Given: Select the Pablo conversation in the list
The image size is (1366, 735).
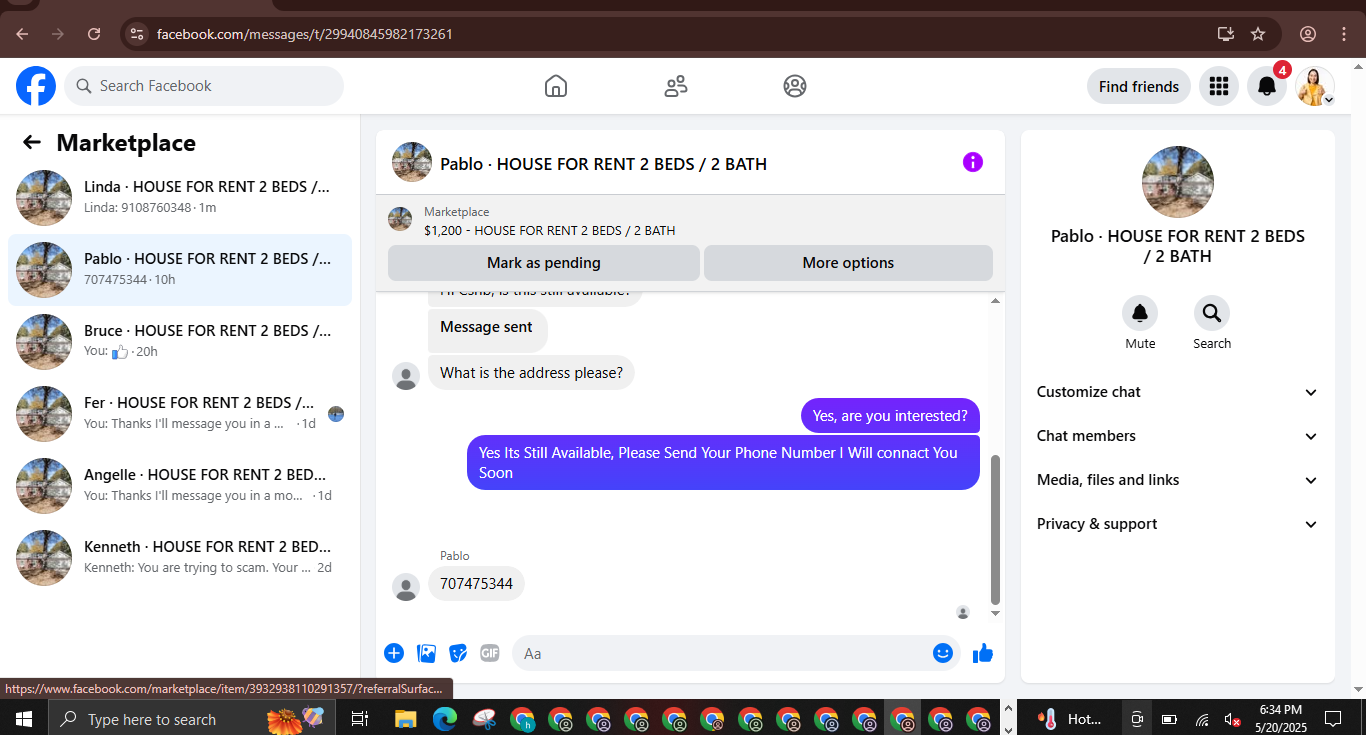Looking at the screenshot, I should click(180, 270).
